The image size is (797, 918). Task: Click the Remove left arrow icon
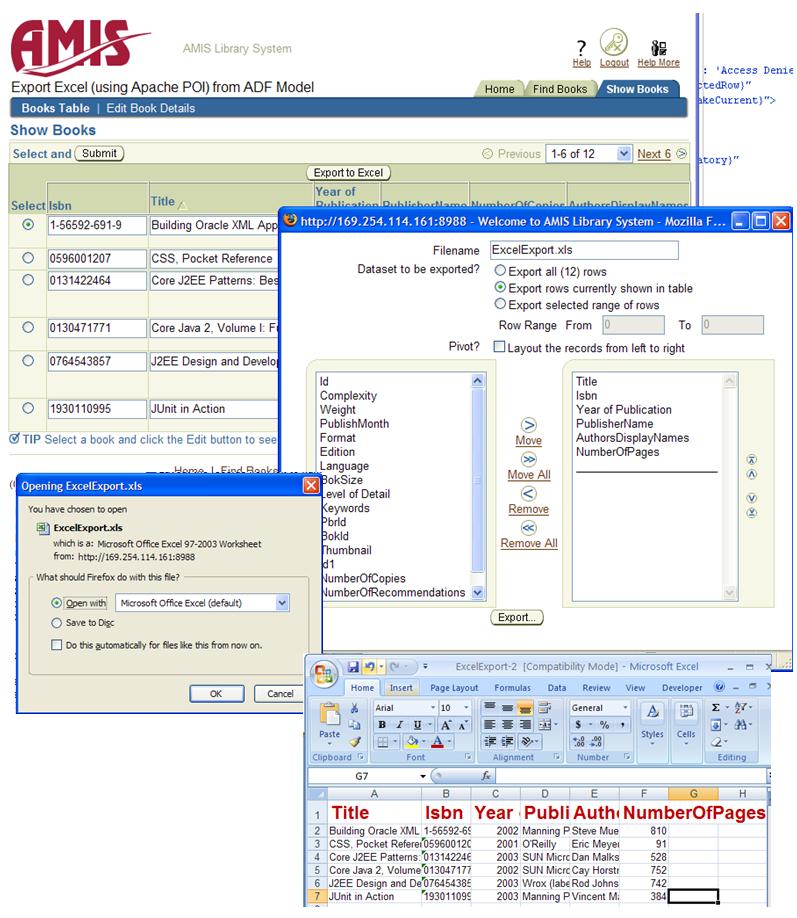point(528,494)
